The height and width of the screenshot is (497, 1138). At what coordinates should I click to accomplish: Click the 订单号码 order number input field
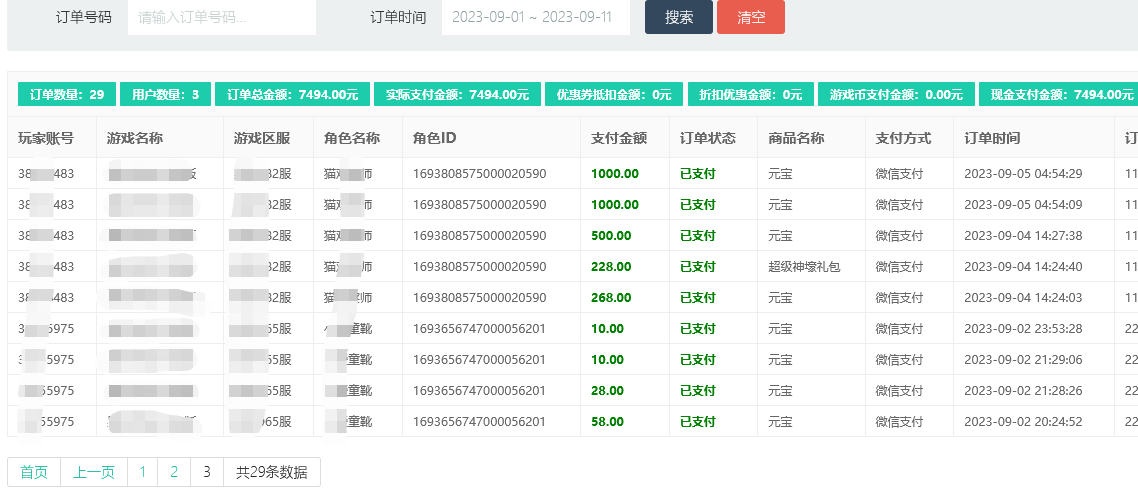pyautogui.click(x=221, y=17)
